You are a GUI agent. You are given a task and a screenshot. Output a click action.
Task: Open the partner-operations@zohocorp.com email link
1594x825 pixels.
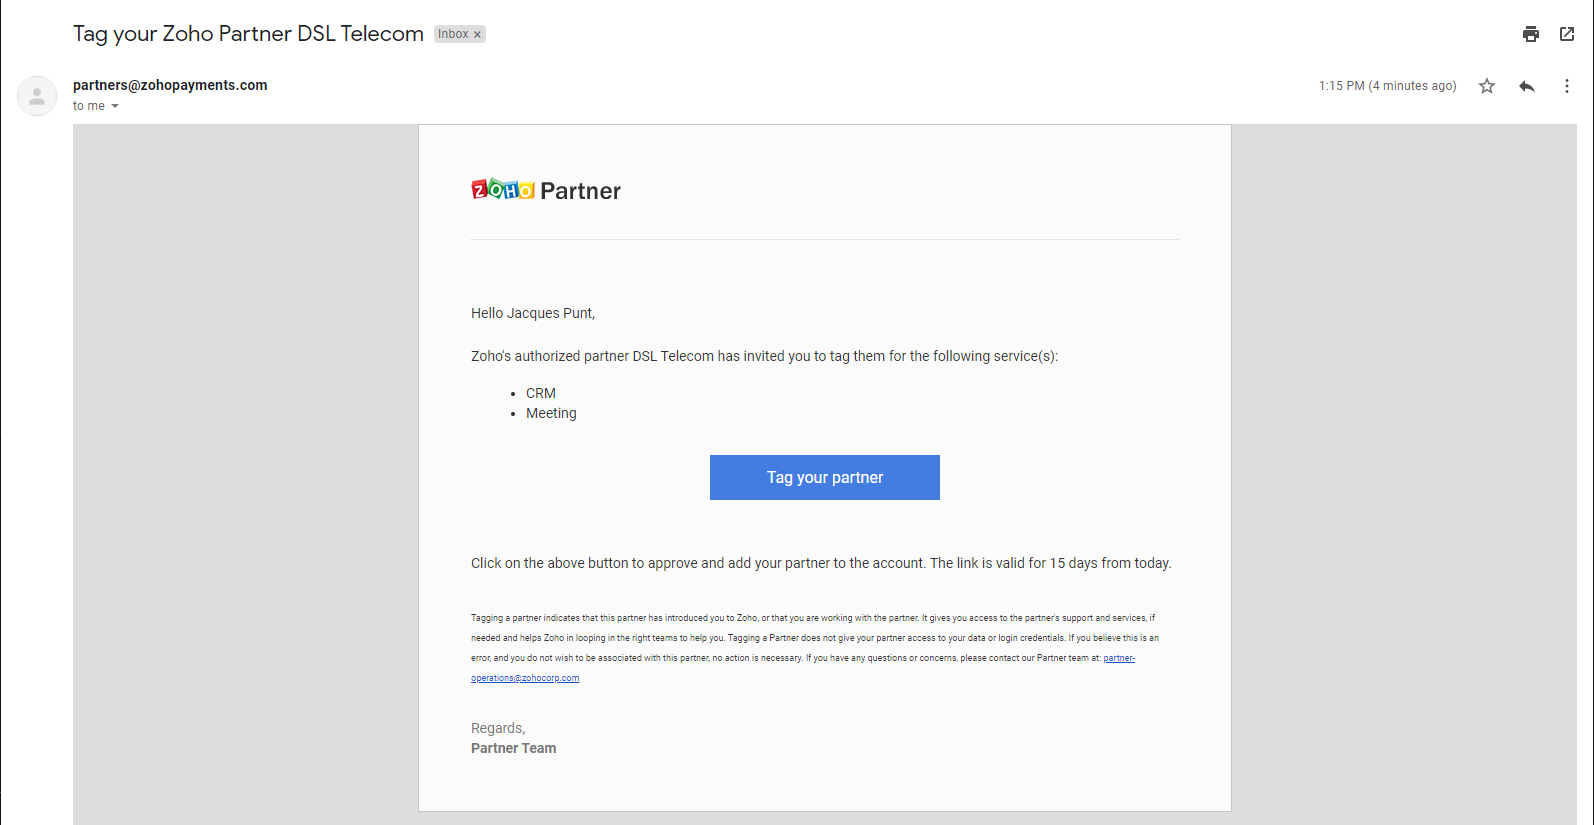click(x=525, y=678)
